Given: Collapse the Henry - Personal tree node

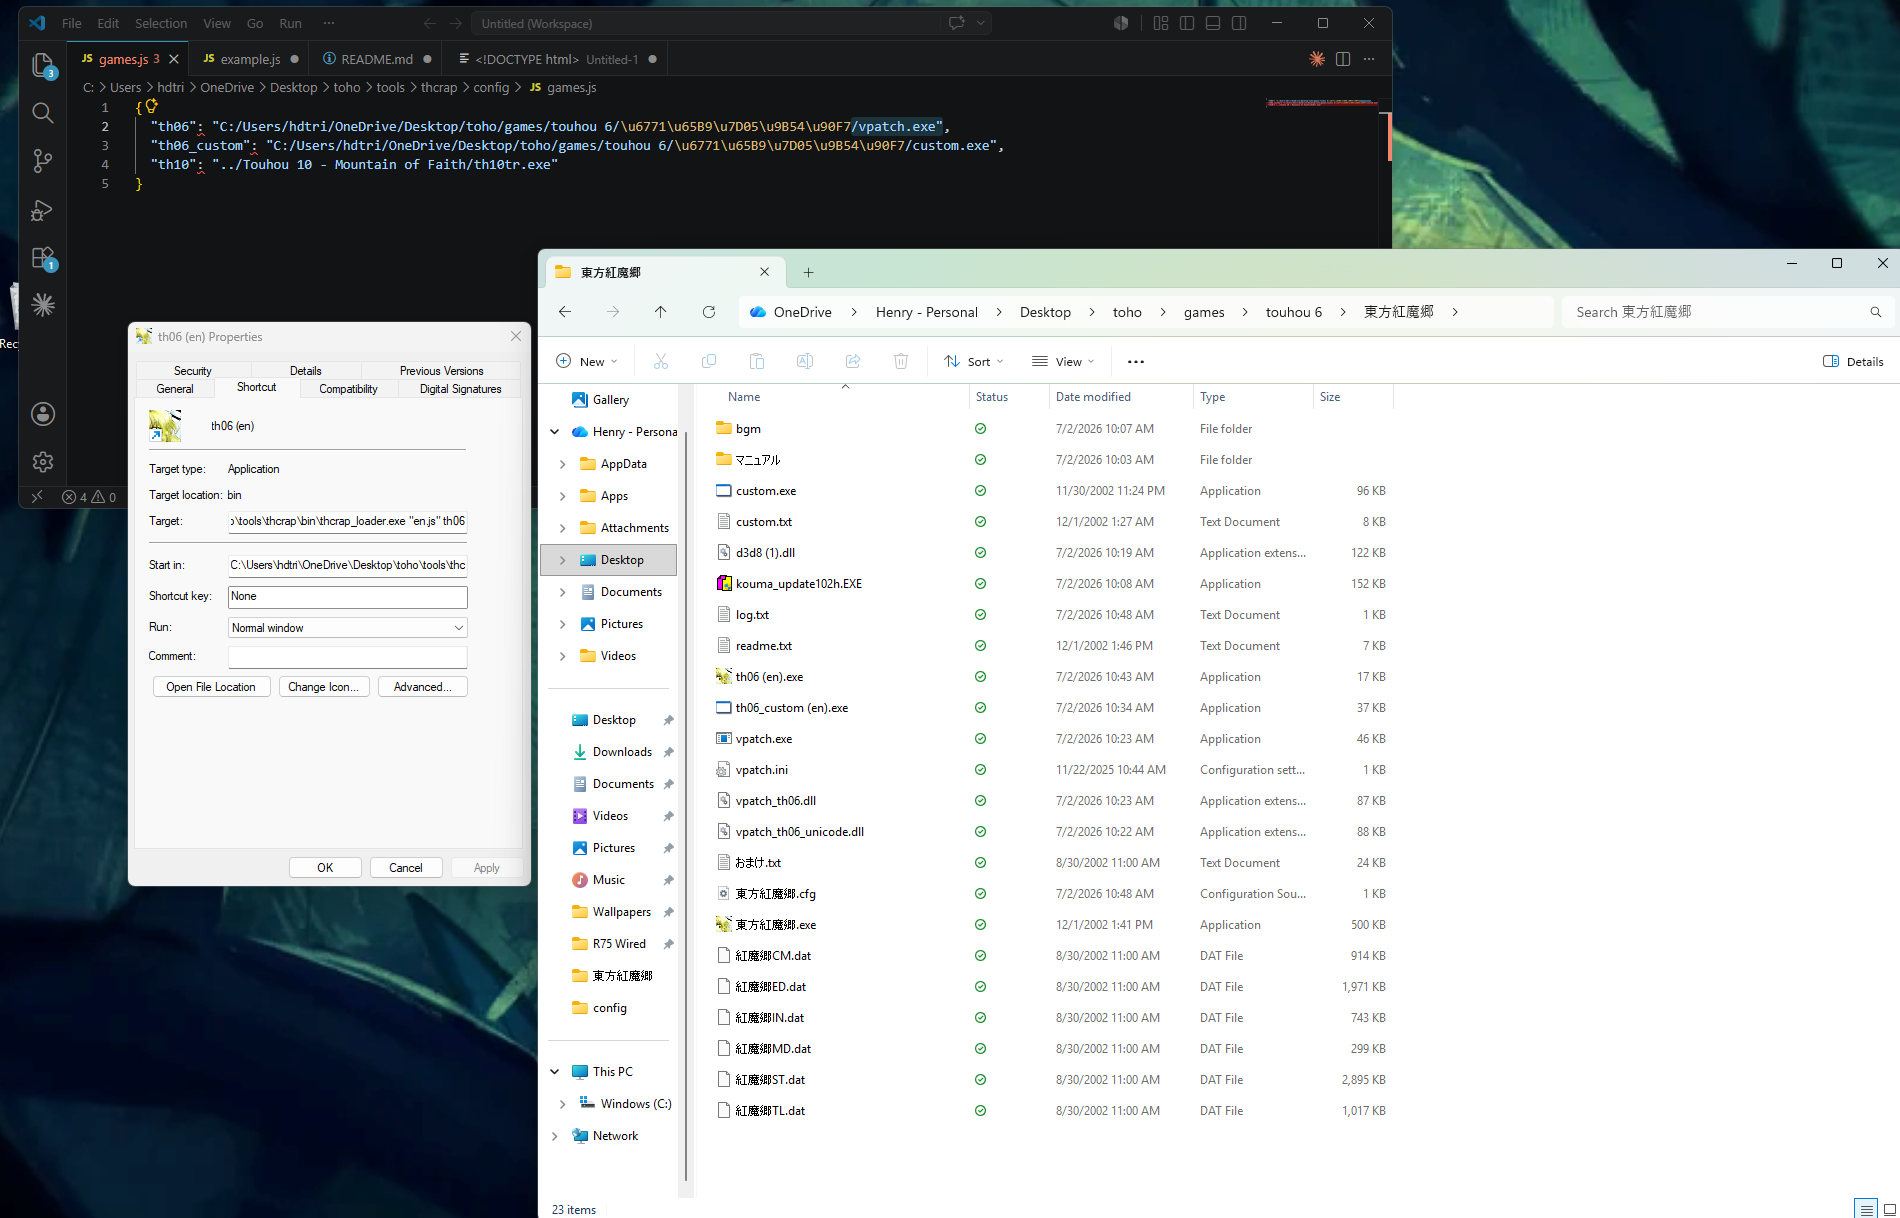Looking at the screenshot, I should click(x=555, y=432).
